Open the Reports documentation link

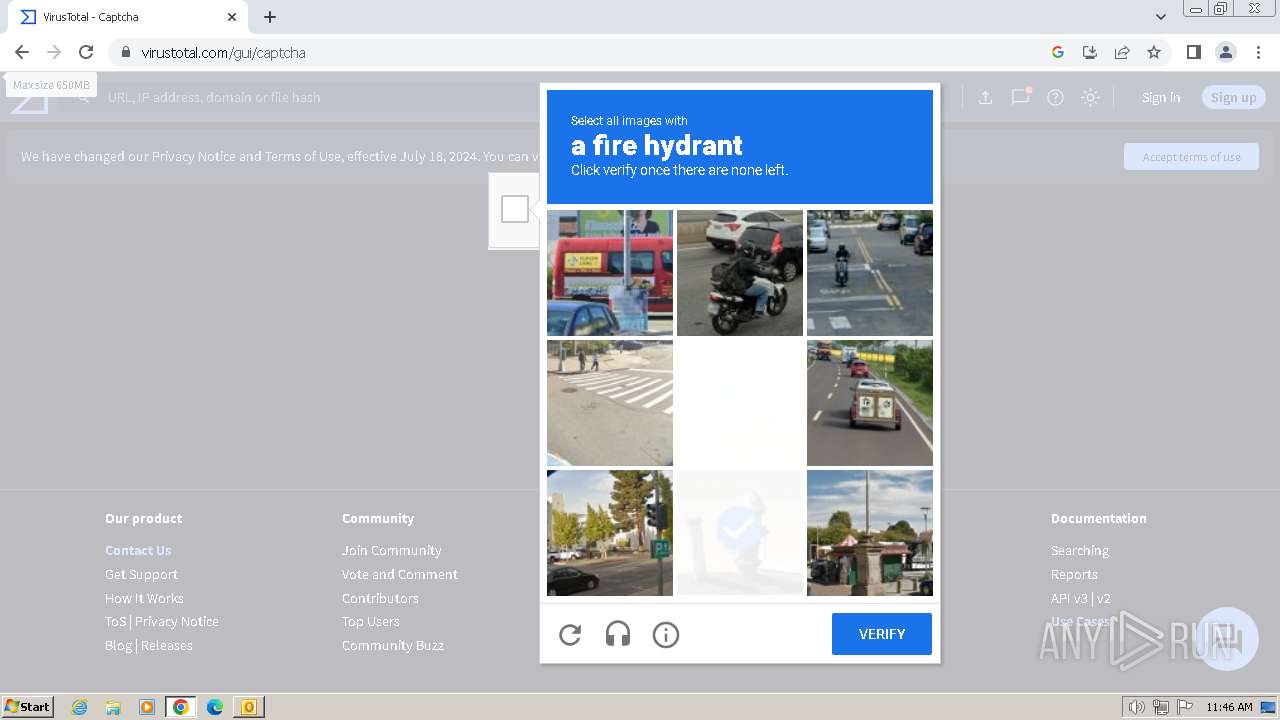pos(1074,574)
